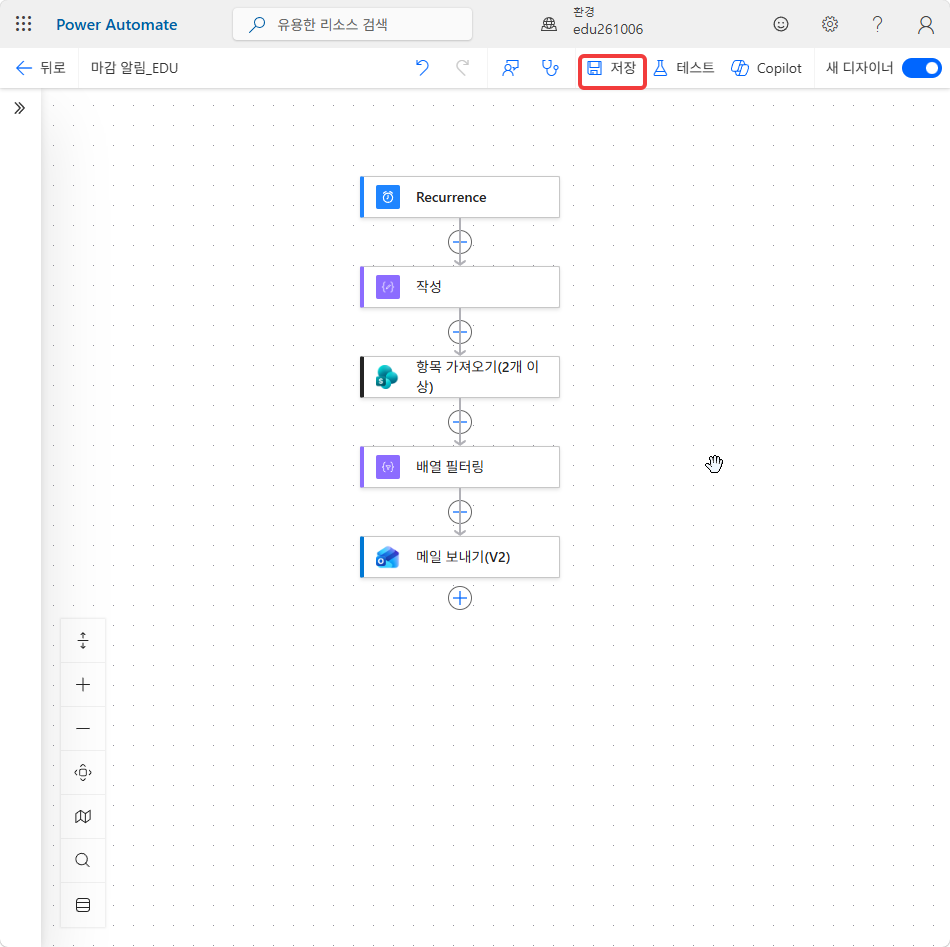This screenshot has height=947, width=950.
Task: Open the 항목 가져오기 SharePoint action
Action: 460,377
